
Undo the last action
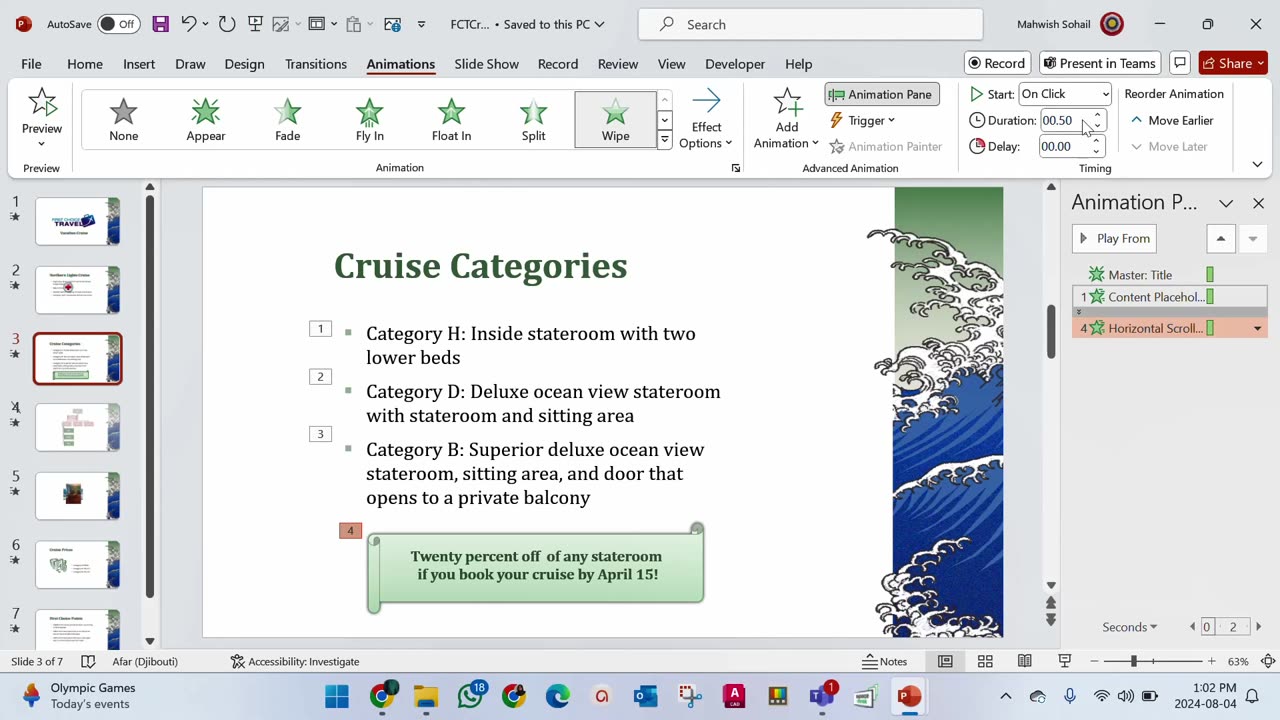[188, 24]
